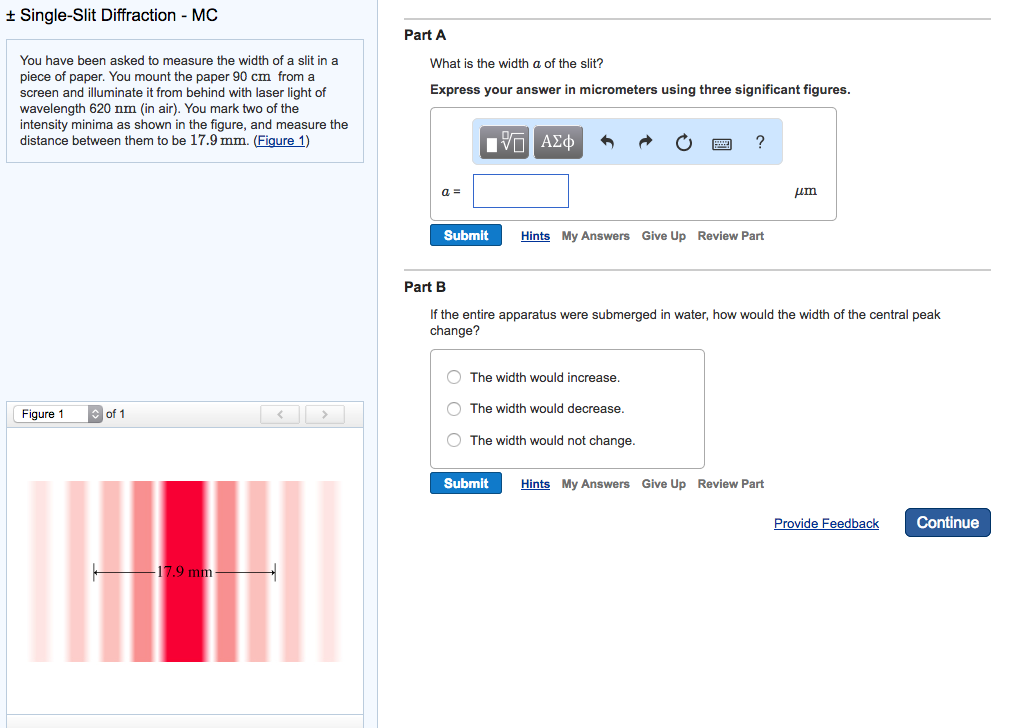
Task: Click the Provide Feedback link
Action: [x=826, y=524]
